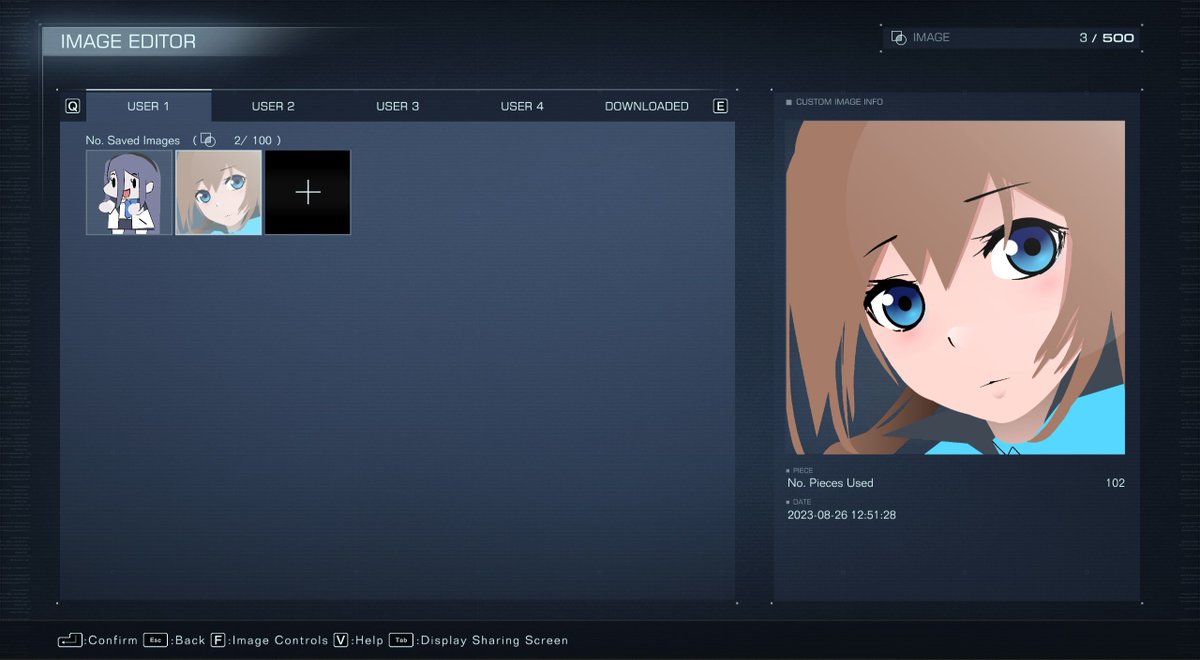1200x660 pixels.
Task: Open Help from the footer
Action: [x=369, y=640]
